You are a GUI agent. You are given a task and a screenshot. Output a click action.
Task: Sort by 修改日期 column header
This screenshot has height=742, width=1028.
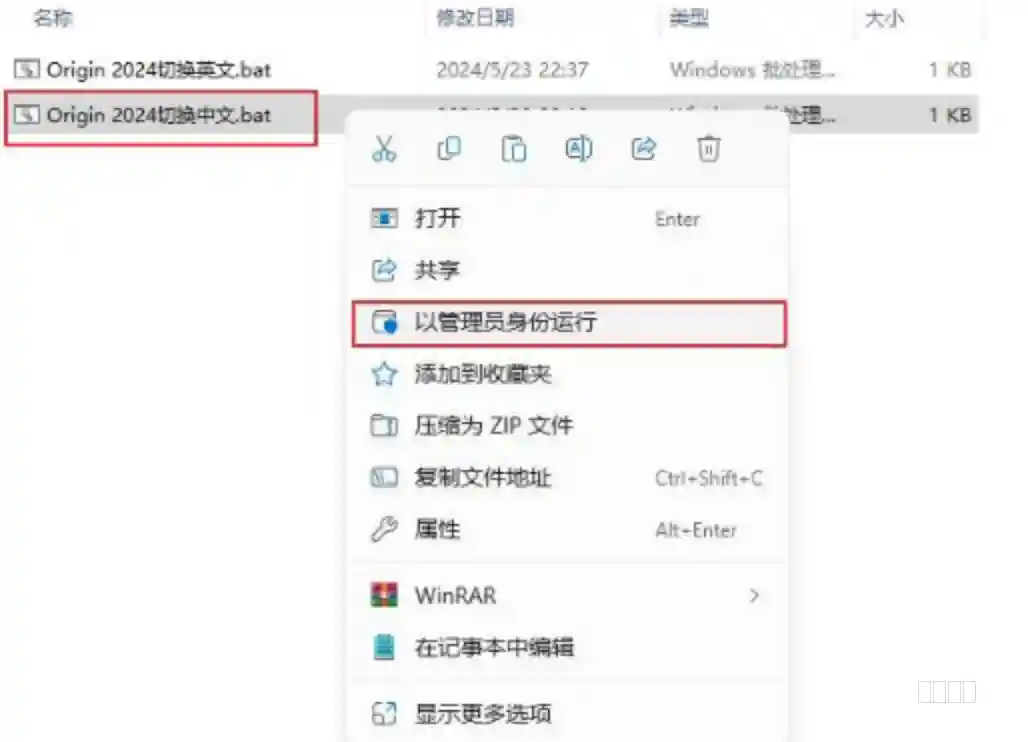point(475,18)
